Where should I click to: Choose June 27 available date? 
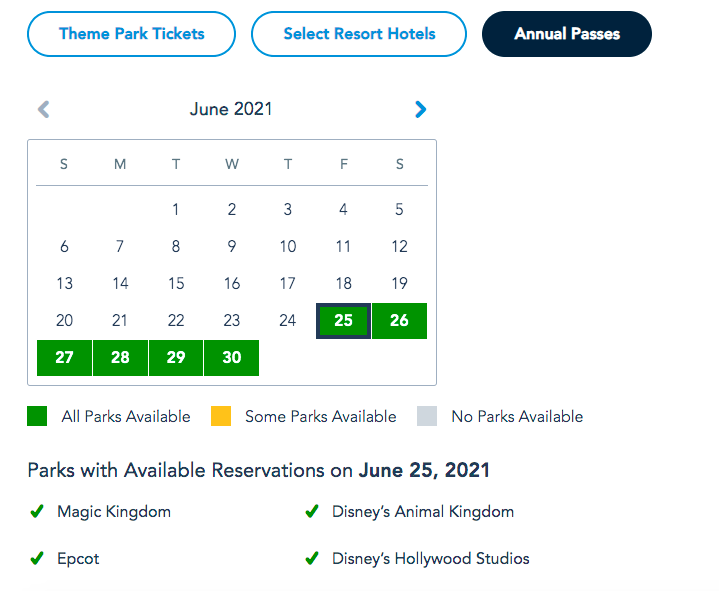pyautogui.click(x=64, y=358)
